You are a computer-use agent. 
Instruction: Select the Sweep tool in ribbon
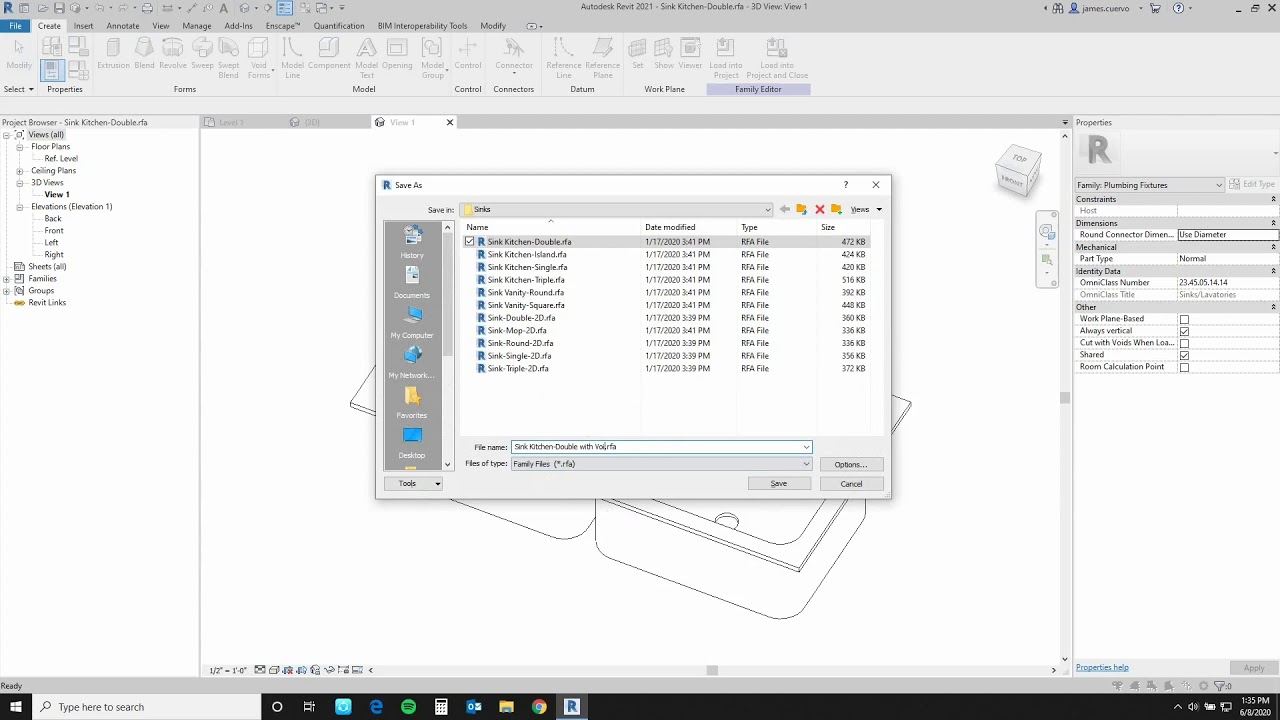pyautogui.click(x=203, y=54)
